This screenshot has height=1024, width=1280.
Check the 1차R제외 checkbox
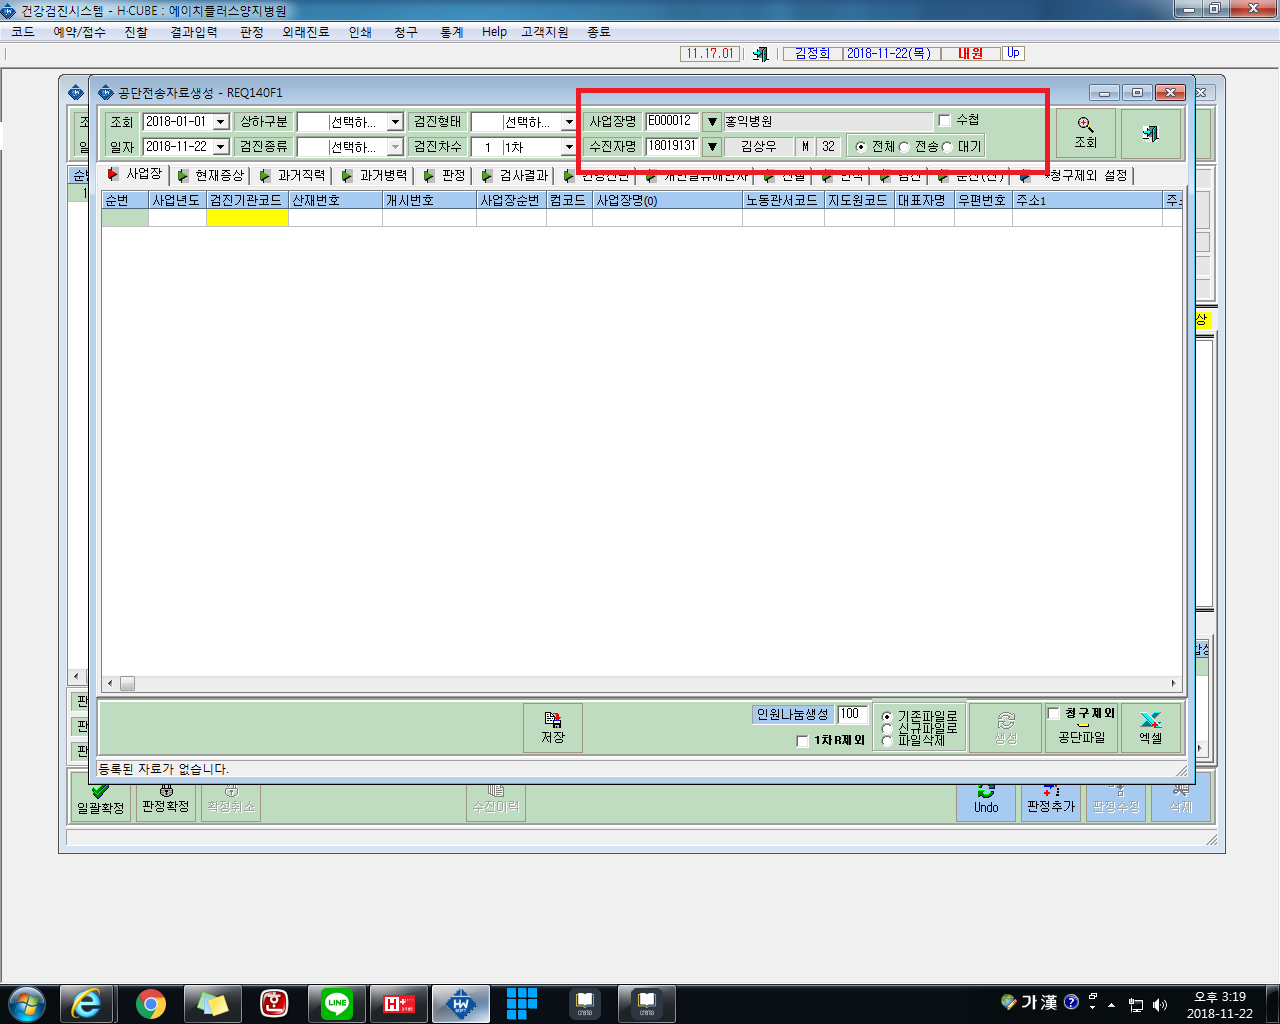pyautogui.click(x=802, y=741)
